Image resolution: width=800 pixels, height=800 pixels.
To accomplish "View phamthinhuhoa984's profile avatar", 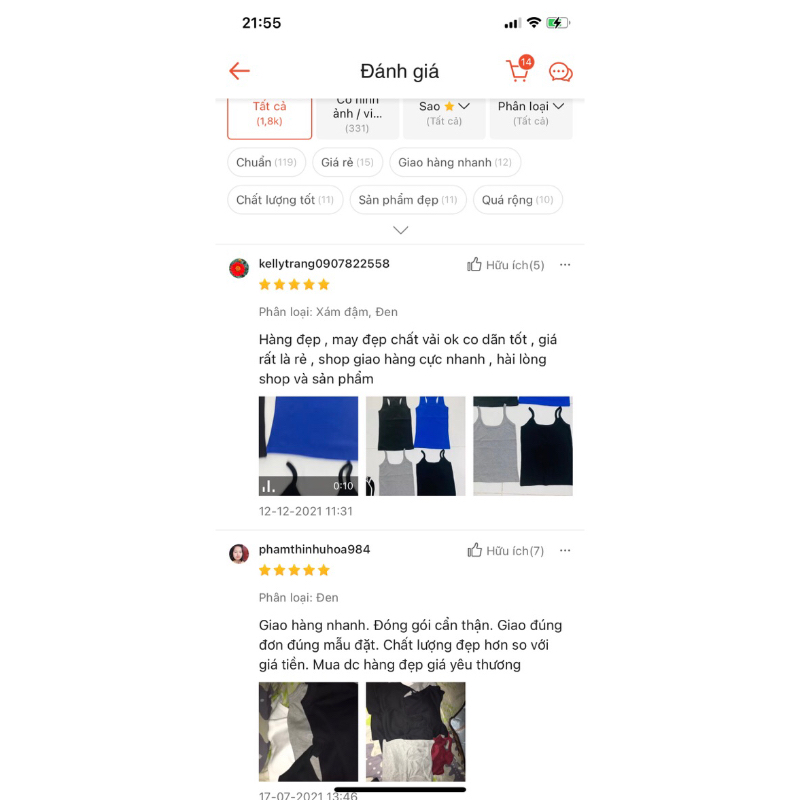I will coord(239,554).
